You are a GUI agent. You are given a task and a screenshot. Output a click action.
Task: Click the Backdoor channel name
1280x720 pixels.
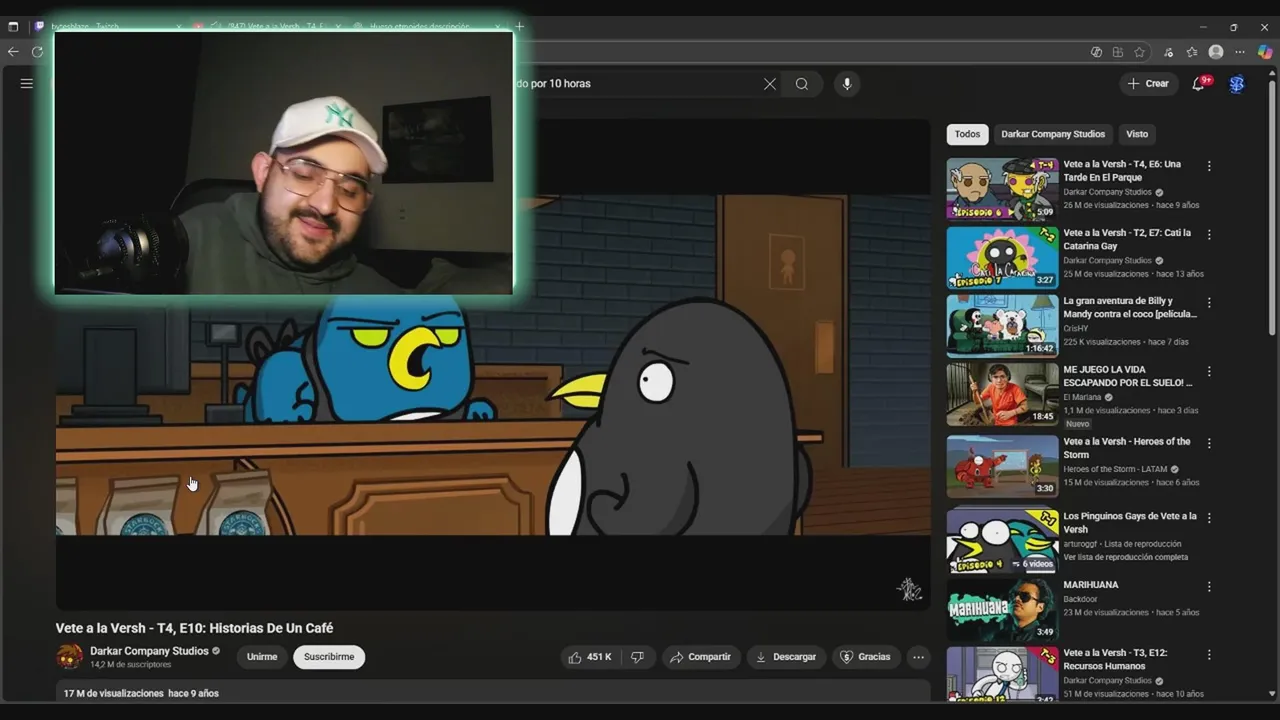coord(1080,599)
